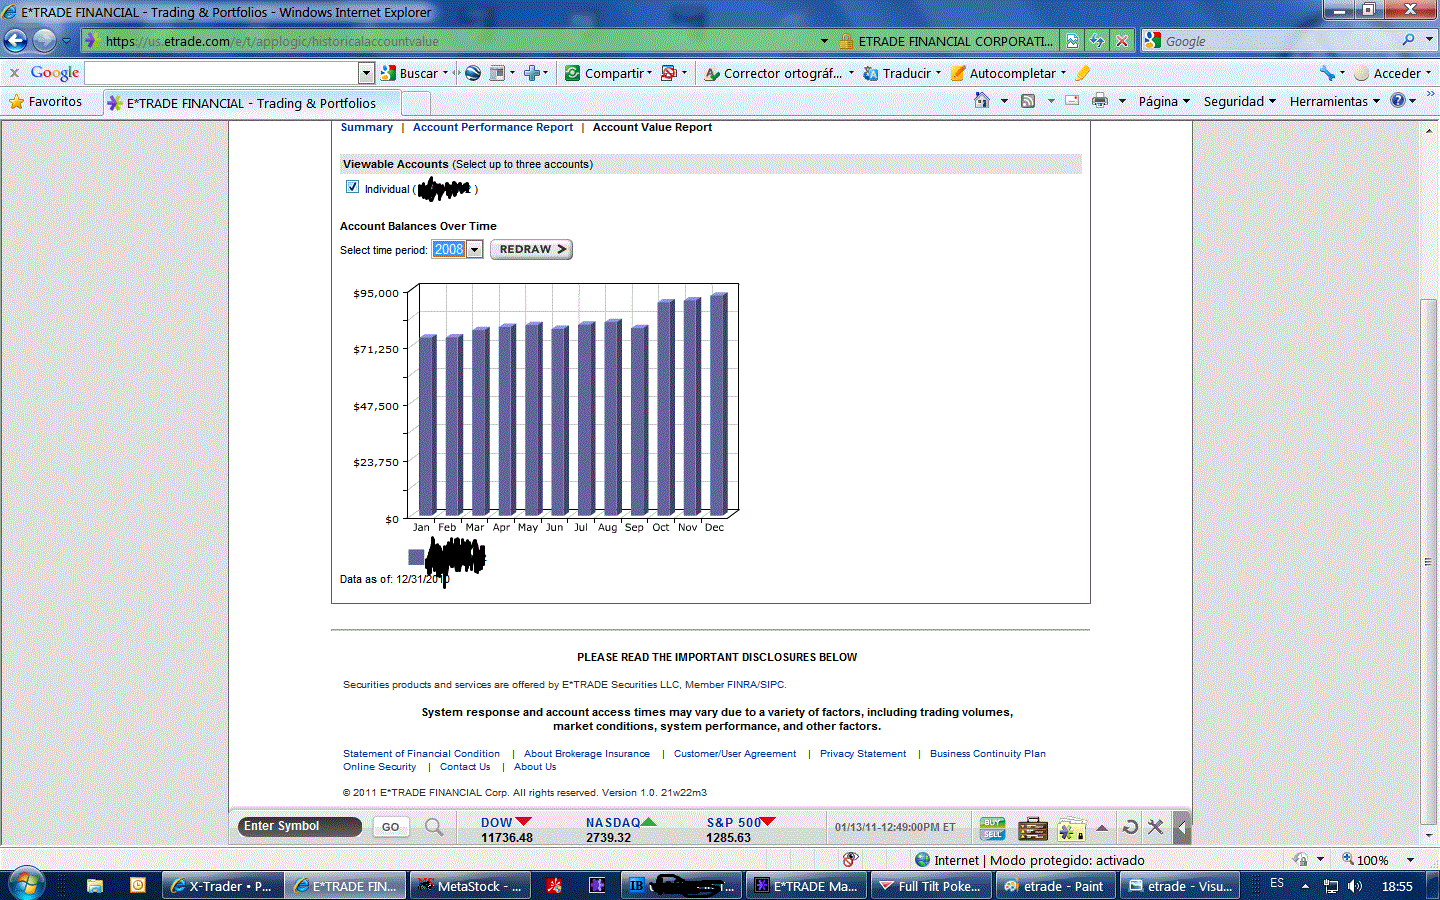Click the Google toolbar highlighter icon

point(1083,73)
